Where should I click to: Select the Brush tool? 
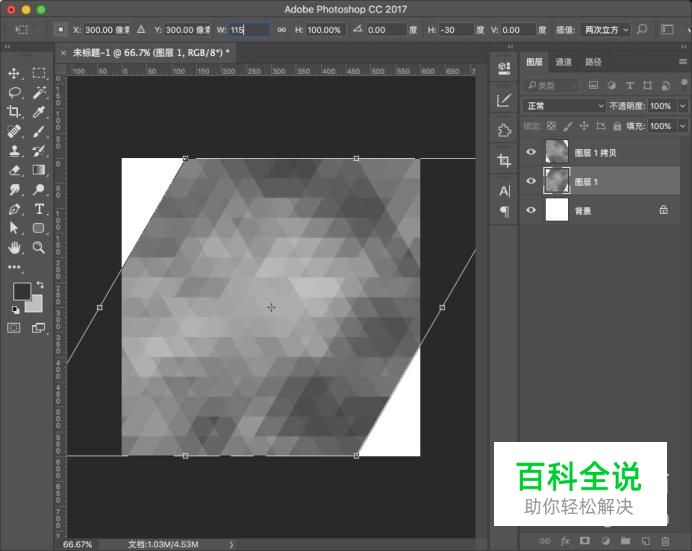pos(39,131)
